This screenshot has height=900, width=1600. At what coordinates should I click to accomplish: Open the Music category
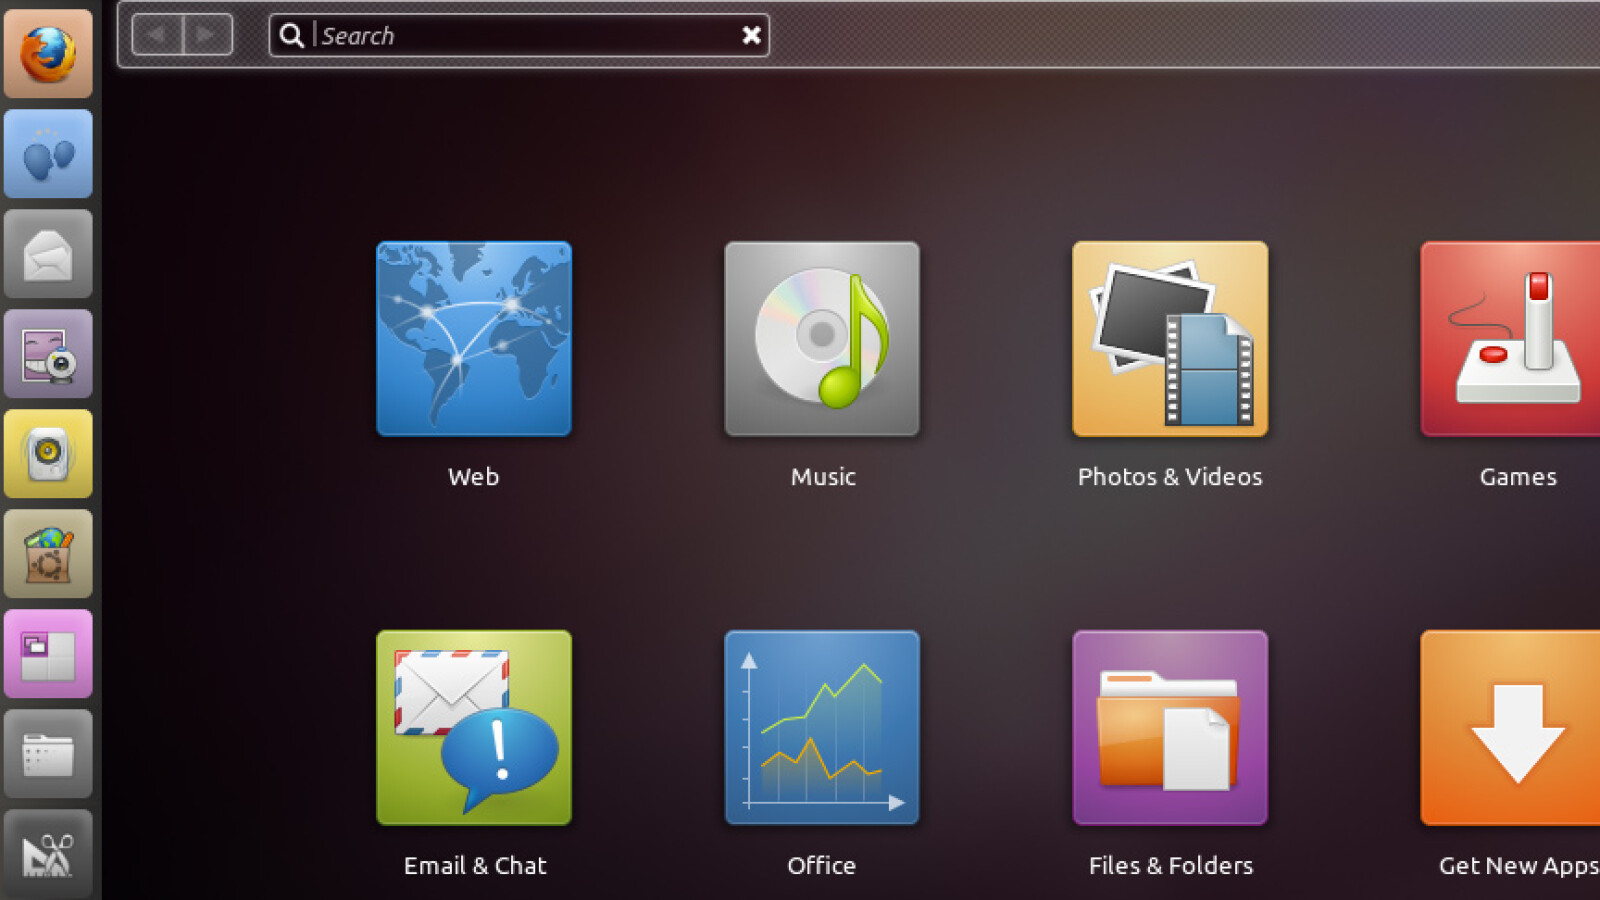[x=822, y=339]
